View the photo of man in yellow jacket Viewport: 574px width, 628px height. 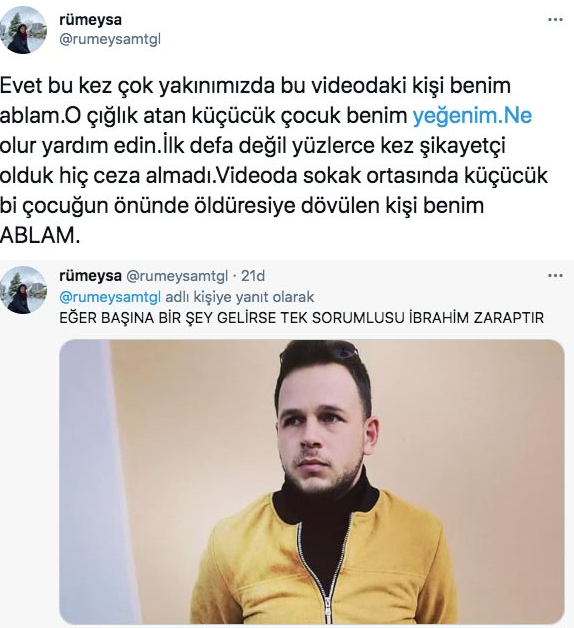coord(312,482)
